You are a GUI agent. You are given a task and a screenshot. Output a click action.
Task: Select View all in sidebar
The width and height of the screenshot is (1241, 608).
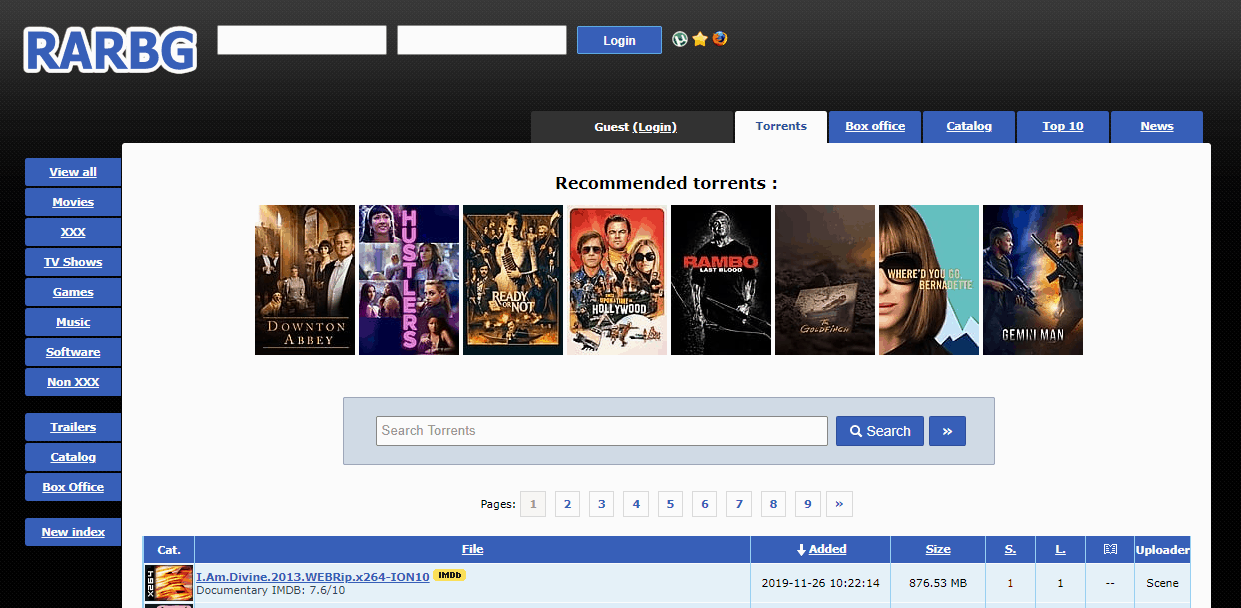pos(73,172)
